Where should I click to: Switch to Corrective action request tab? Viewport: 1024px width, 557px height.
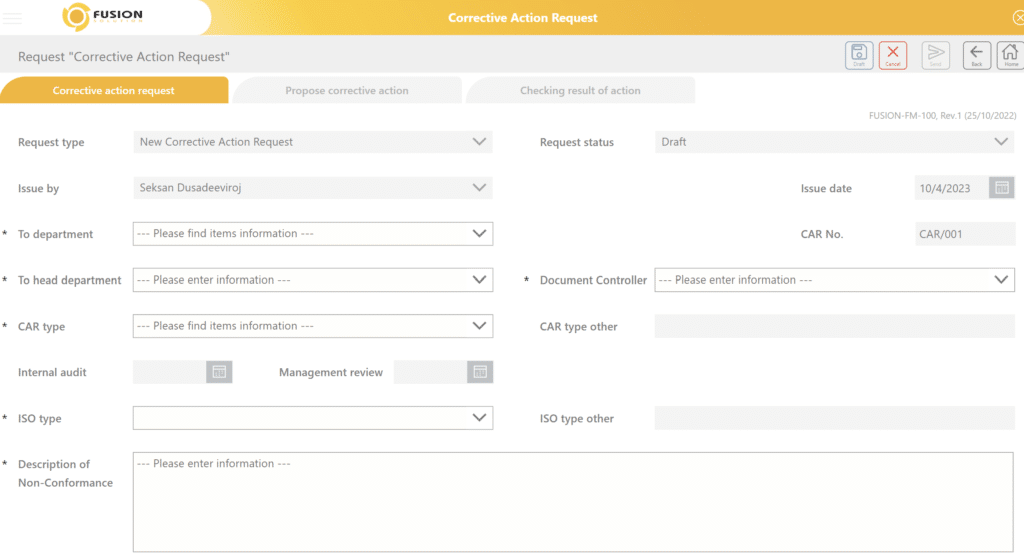pos(114,90)
